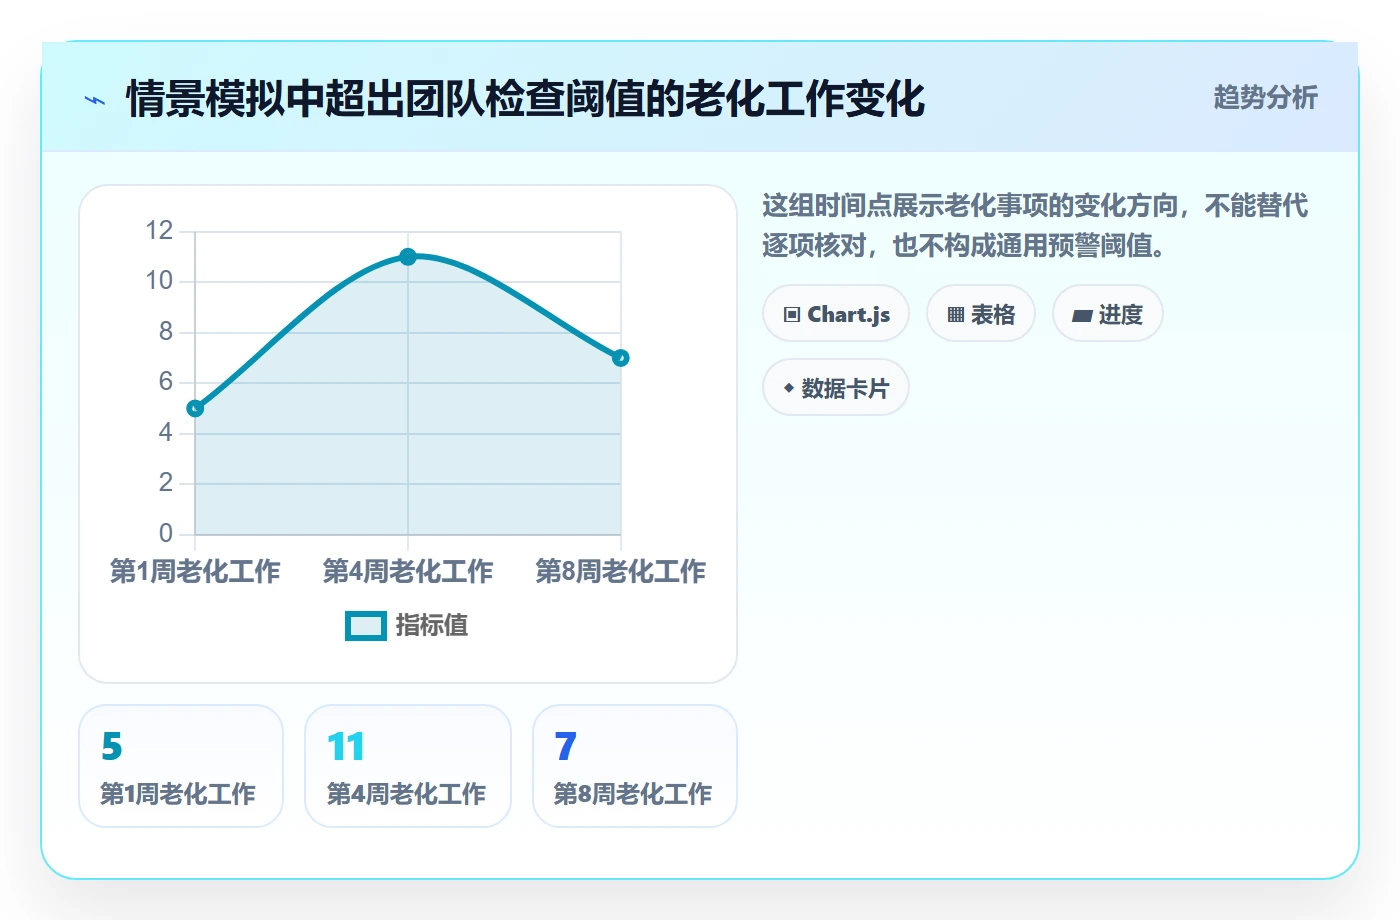
Task: Click the table grid icon in 表格 tag
Action: pyautogui.click(x=956, y=315)
